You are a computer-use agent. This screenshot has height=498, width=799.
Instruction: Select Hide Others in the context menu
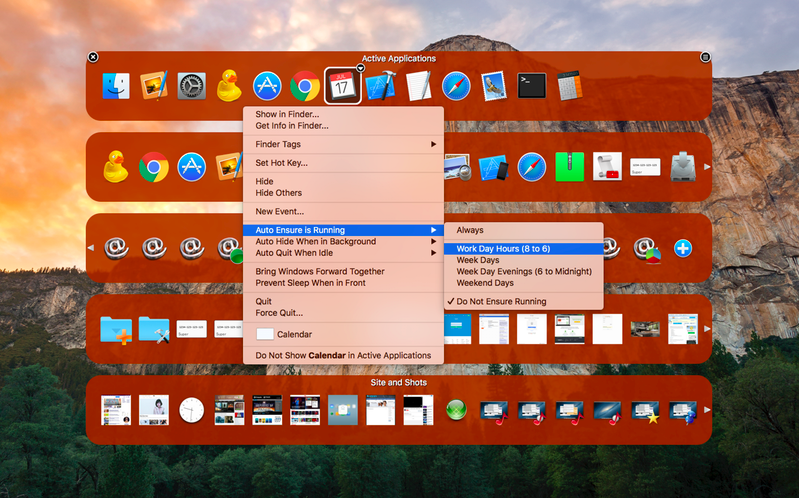coord(343,193)
